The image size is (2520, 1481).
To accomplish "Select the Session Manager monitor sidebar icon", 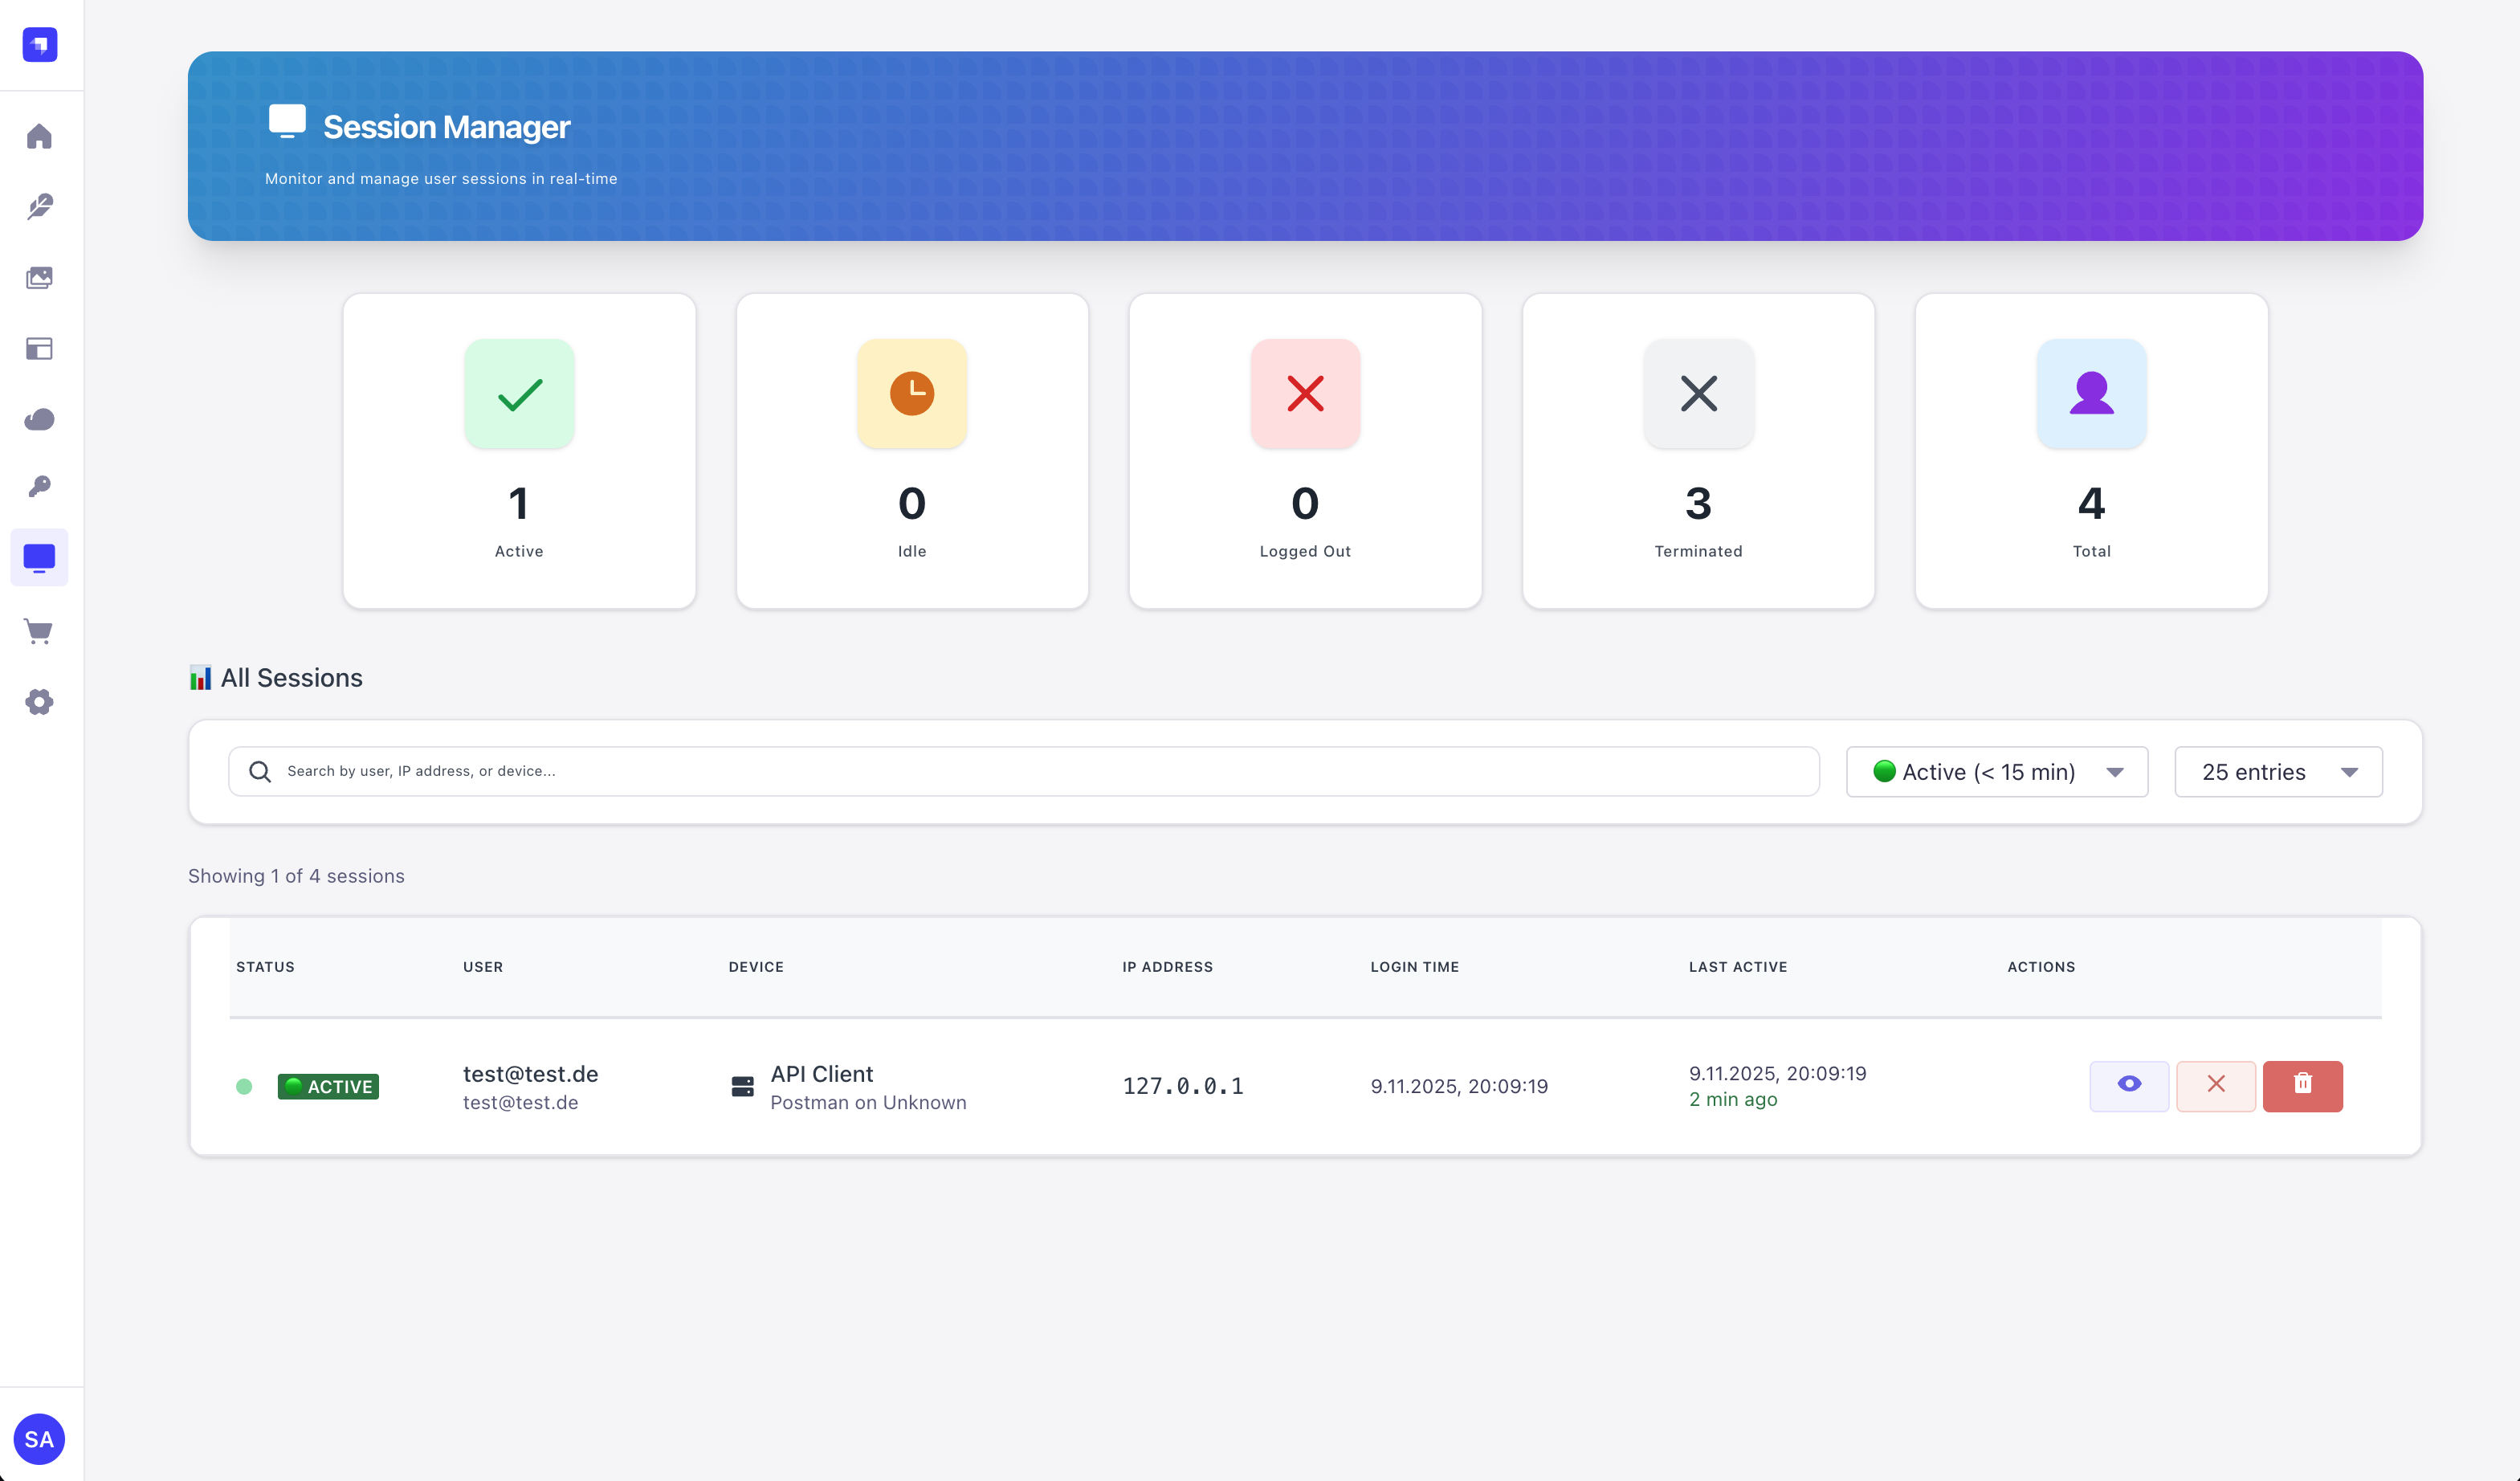I will click(39, 558).
